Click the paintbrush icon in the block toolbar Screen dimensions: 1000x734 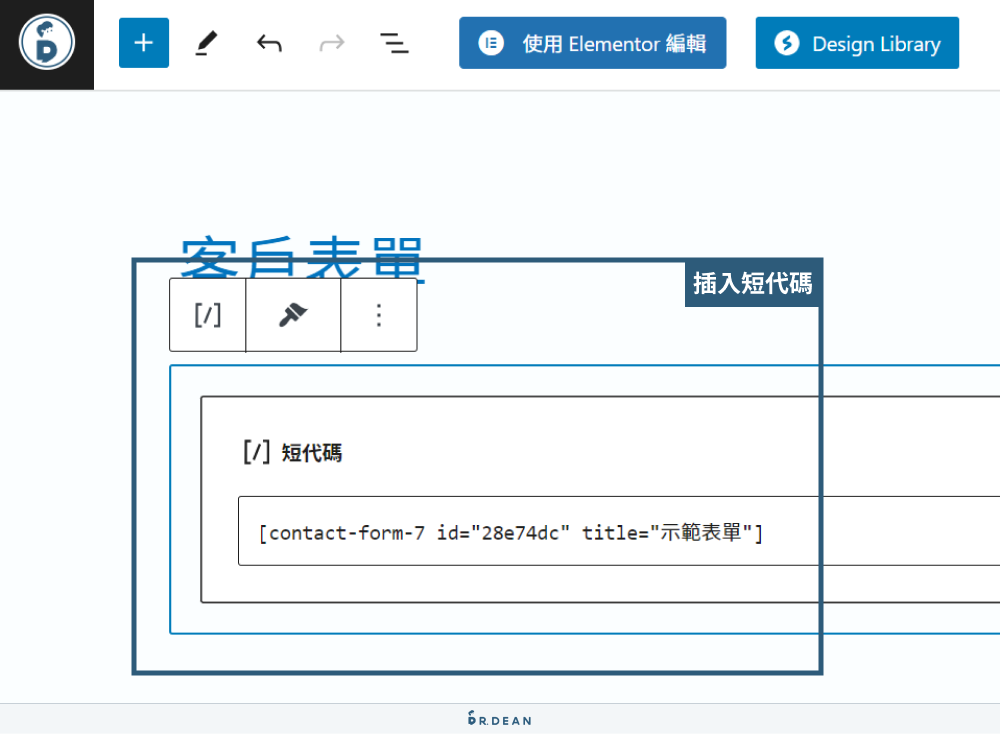[x=293, y=315]
